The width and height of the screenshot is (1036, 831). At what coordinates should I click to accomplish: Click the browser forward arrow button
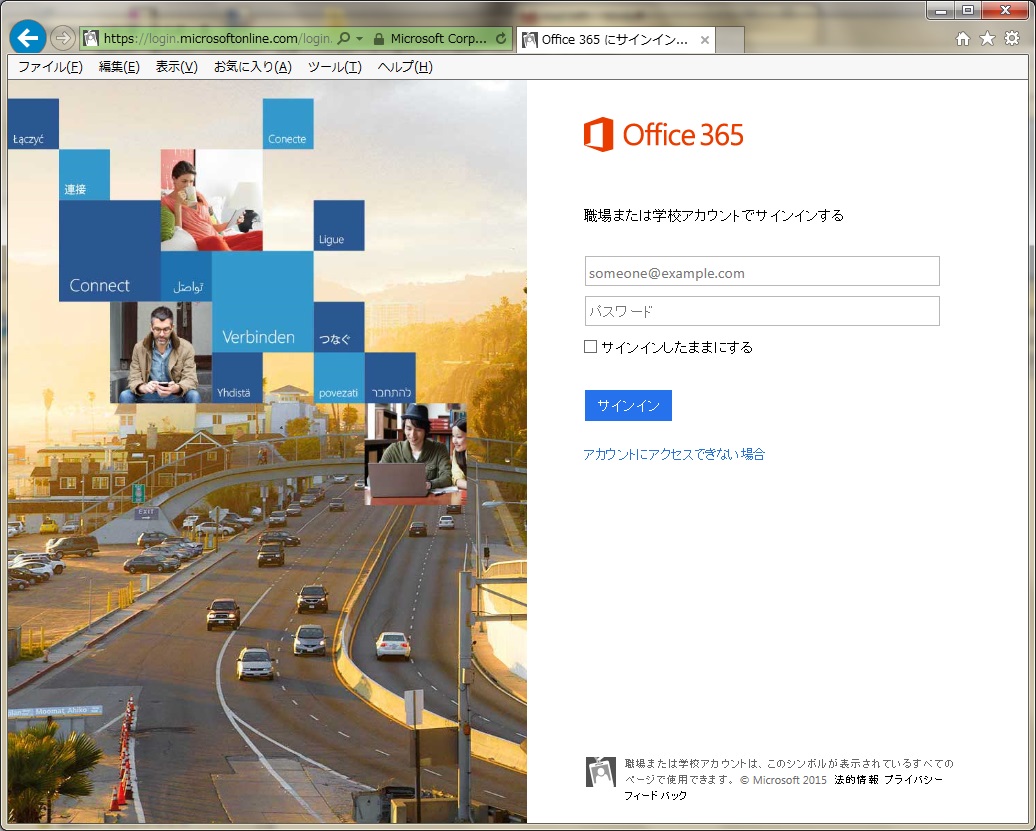(62, 38)
